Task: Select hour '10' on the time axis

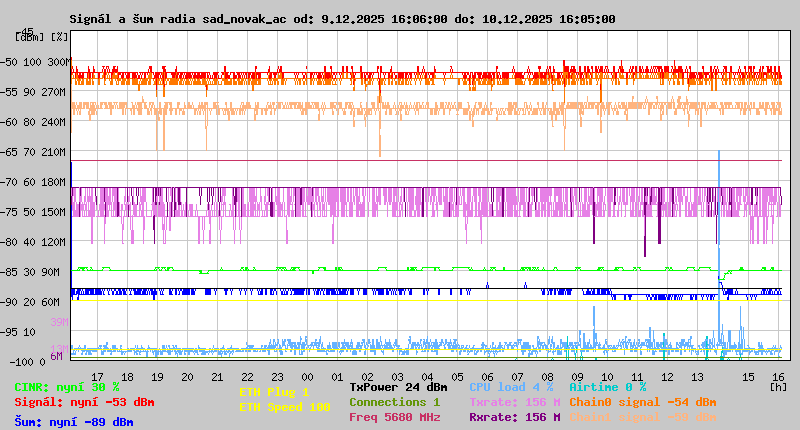Action: tap(607, 377)
